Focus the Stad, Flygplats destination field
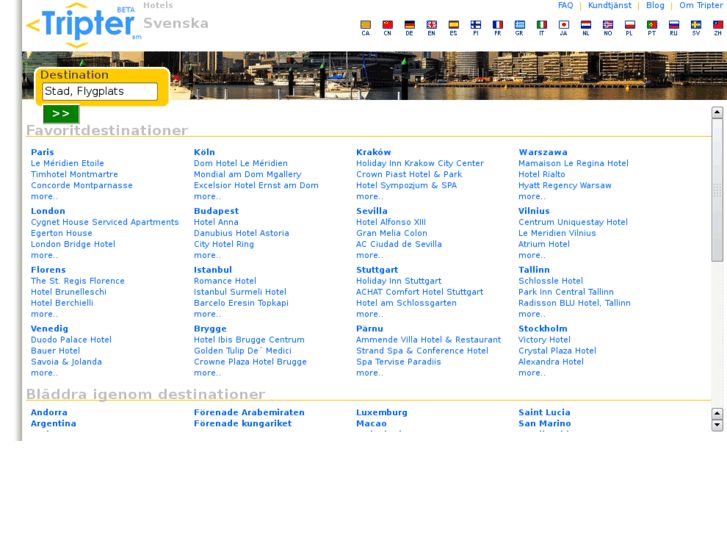727x545 pixels. [100, 91]
